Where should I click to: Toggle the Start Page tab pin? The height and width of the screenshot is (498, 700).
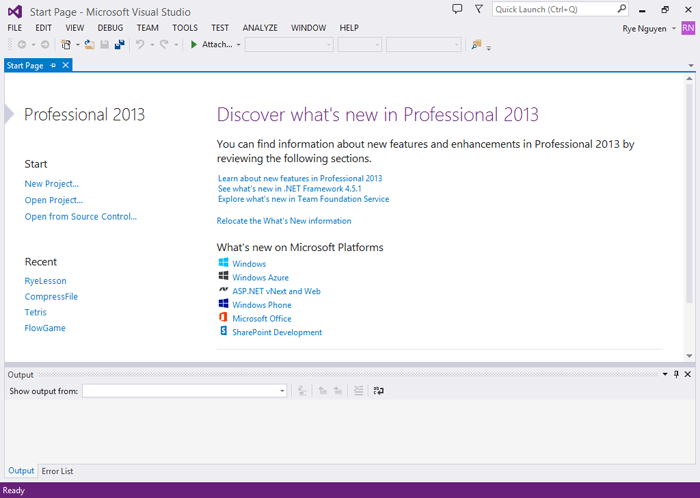[53, 66]
